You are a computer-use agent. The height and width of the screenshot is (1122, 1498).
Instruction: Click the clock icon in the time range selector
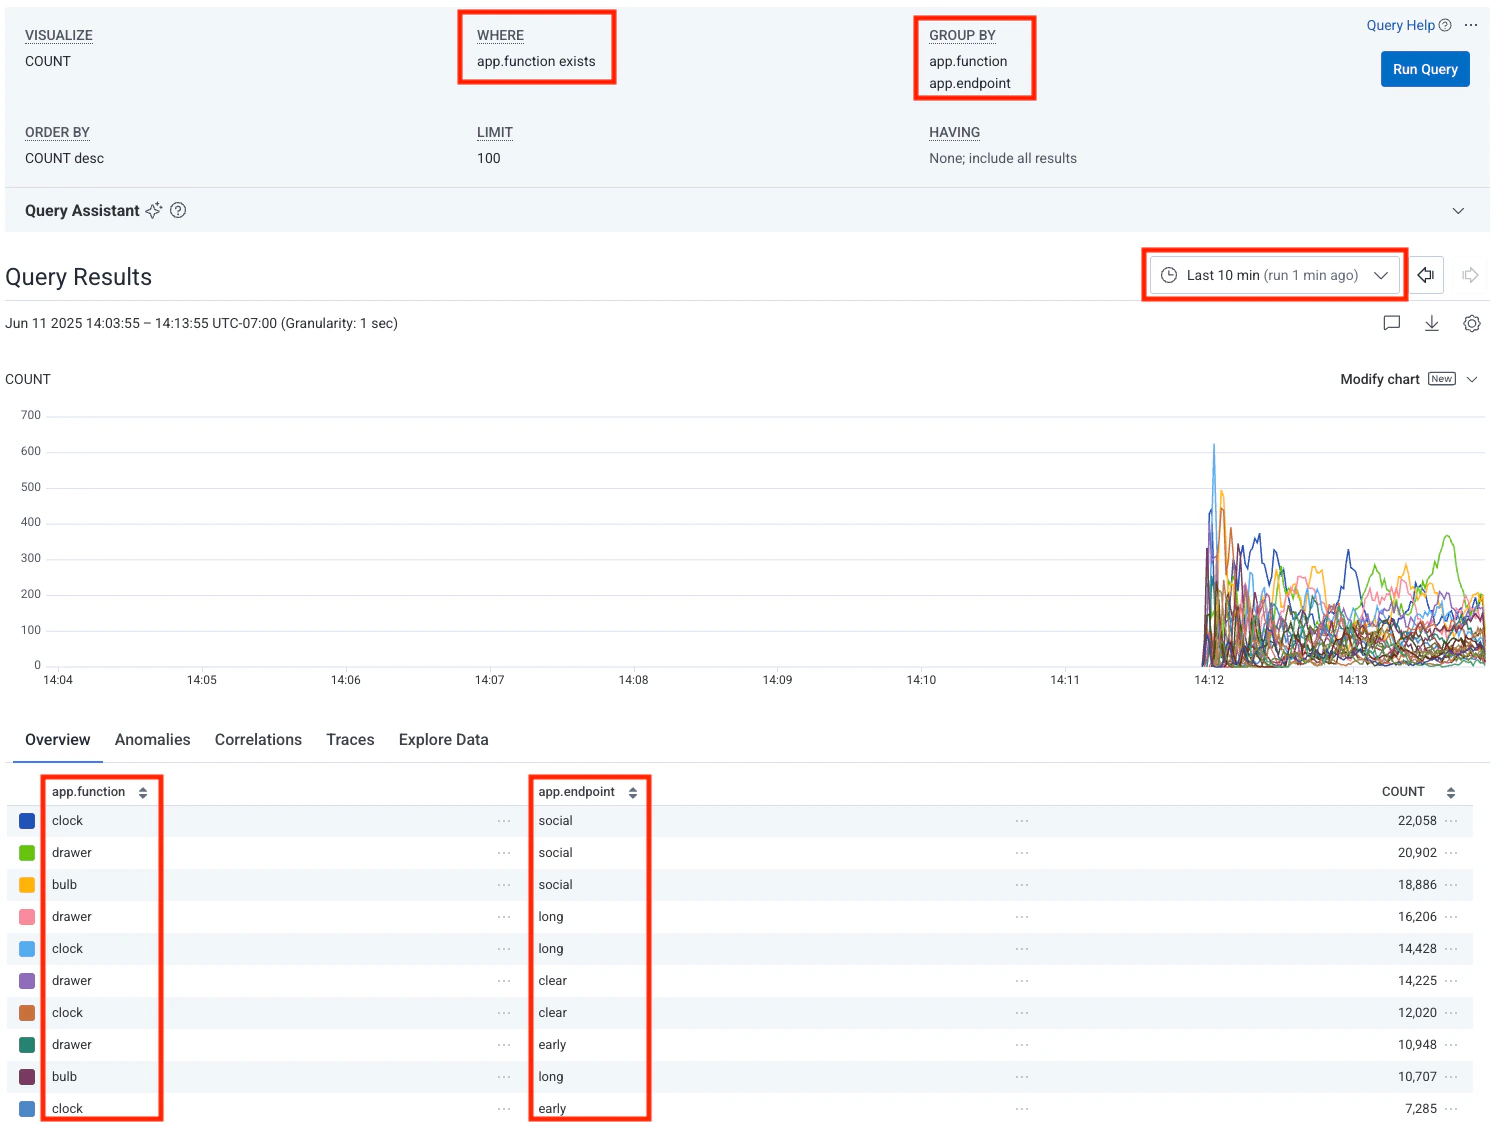(x=1168, y=274)
